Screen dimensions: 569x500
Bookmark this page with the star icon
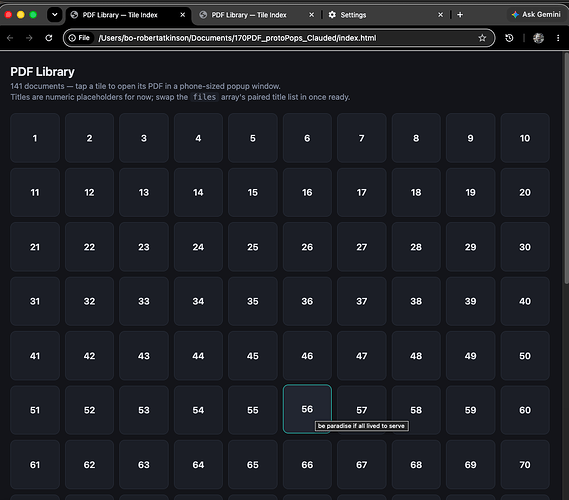[x=482, y=38]
